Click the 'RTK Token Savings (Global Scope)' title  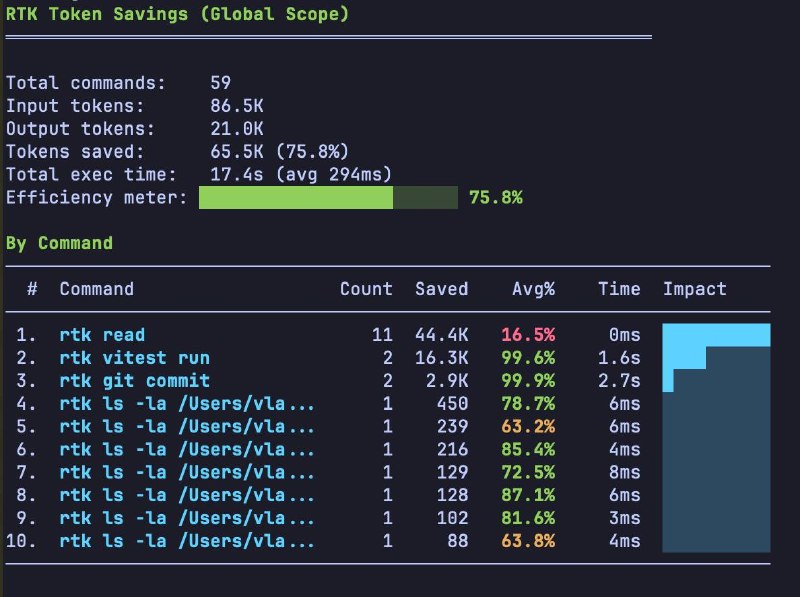178,14
